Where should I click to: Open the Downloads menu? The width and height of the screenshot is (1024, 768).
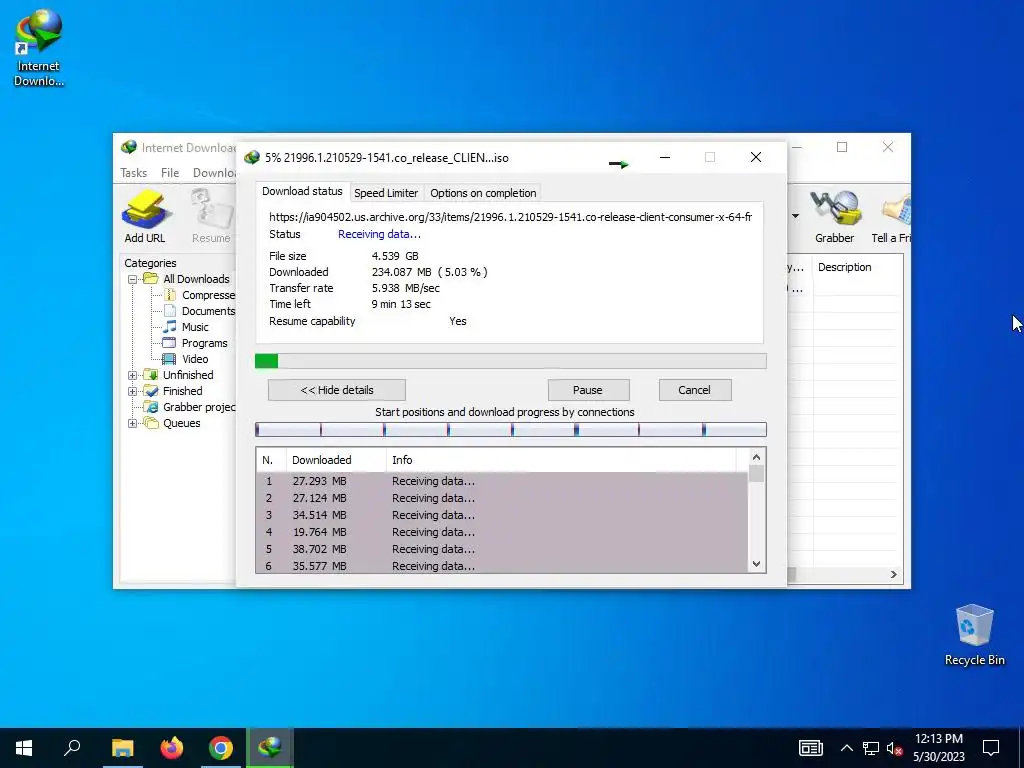[x=214, y=173]
